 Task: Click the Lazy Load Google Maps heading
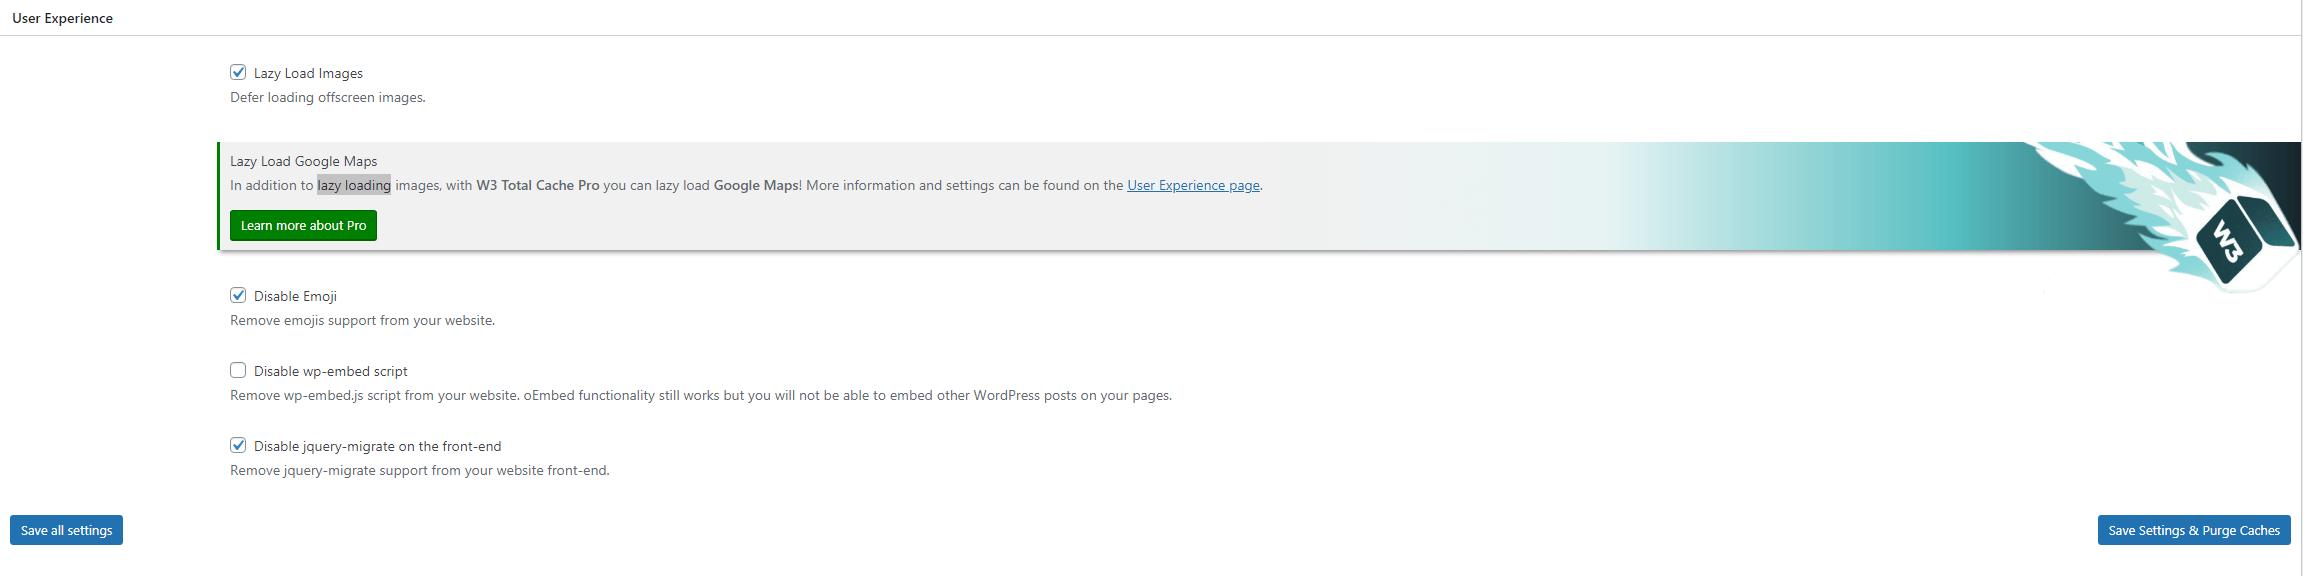click(x=303, y=161)
